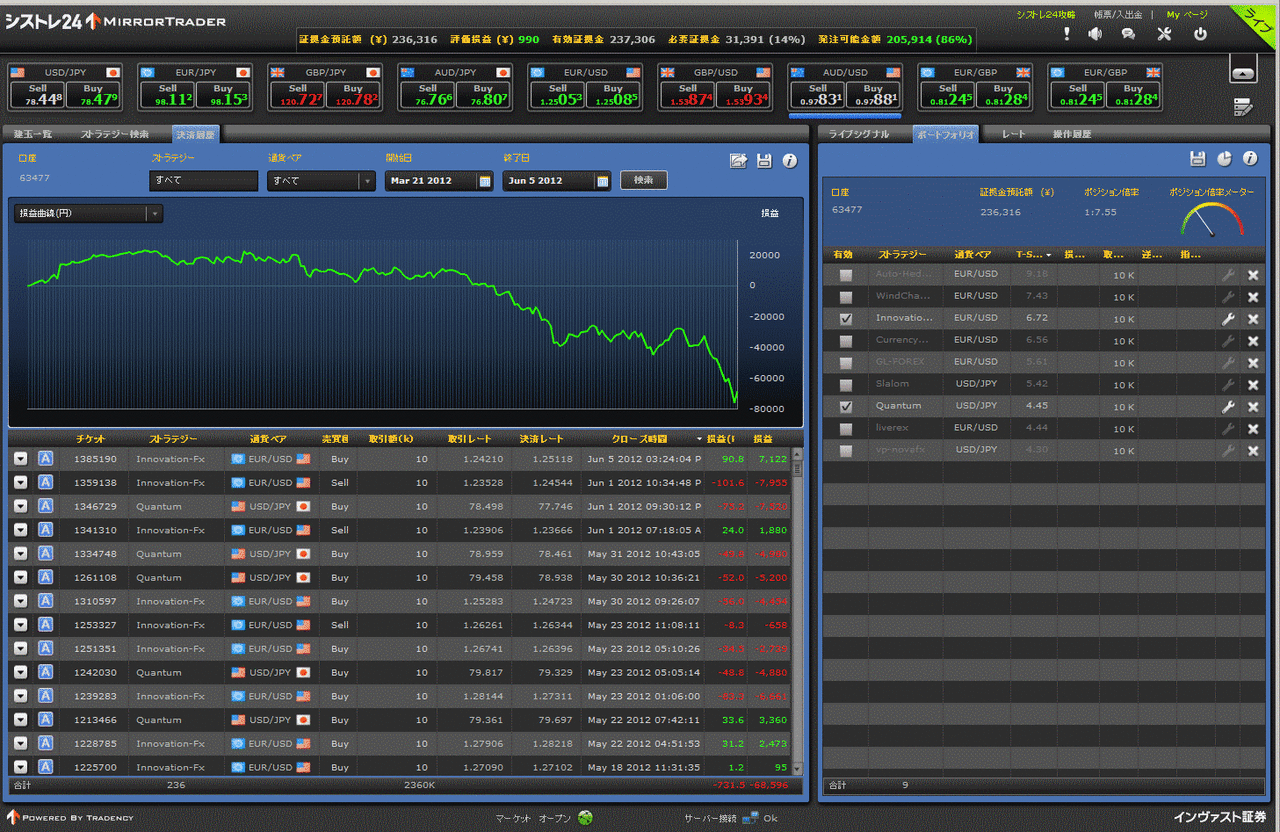Mute sound with the speaker icon

pos(1095,34)
